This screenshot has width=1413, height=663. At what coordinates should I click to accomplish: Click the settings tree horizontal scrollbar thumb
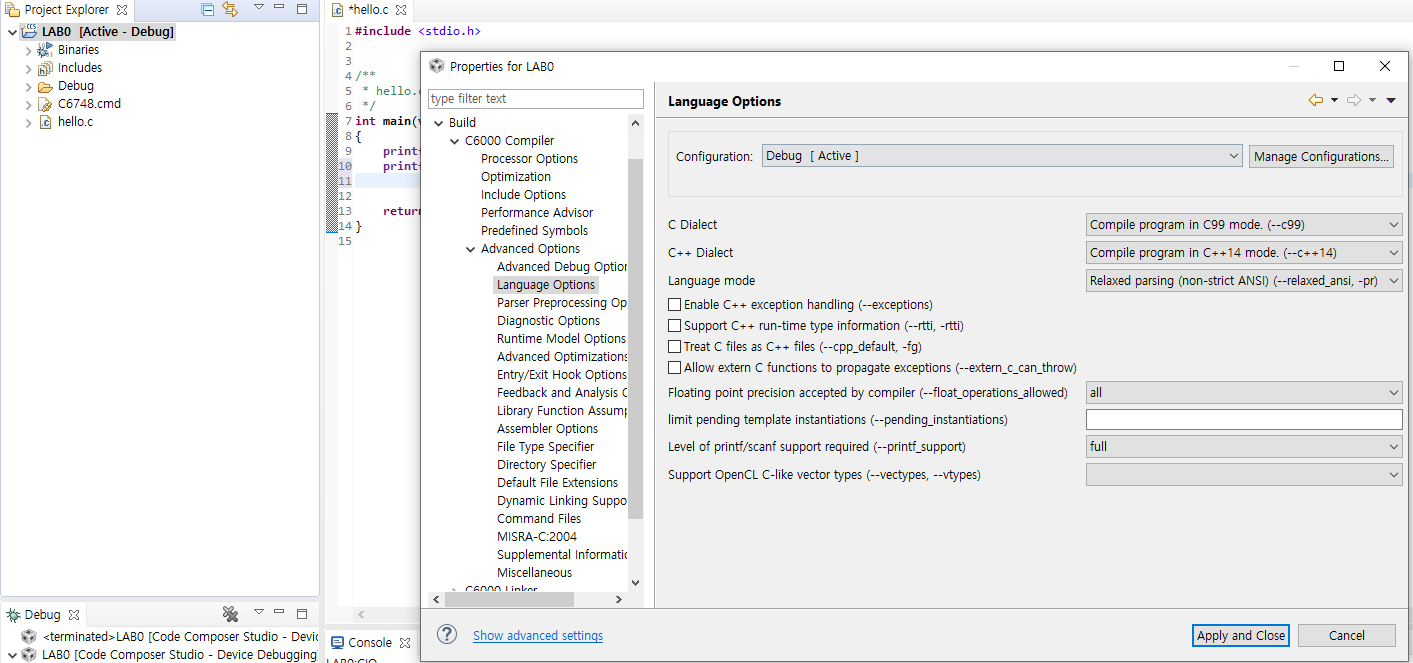pos(510,599)
